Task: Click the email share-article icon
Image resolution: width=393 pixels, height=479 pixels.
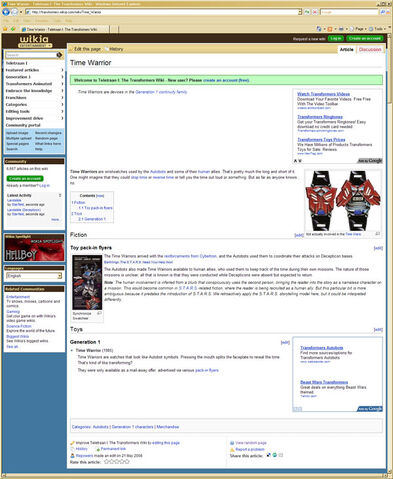Action: coord(281,455)
